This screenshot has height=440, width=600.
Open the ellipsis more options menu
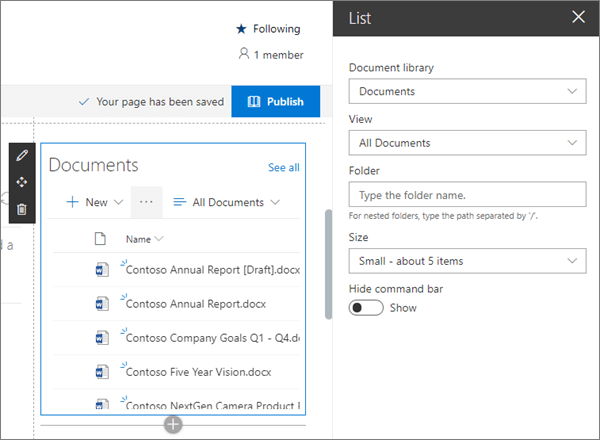pos(146,202)
